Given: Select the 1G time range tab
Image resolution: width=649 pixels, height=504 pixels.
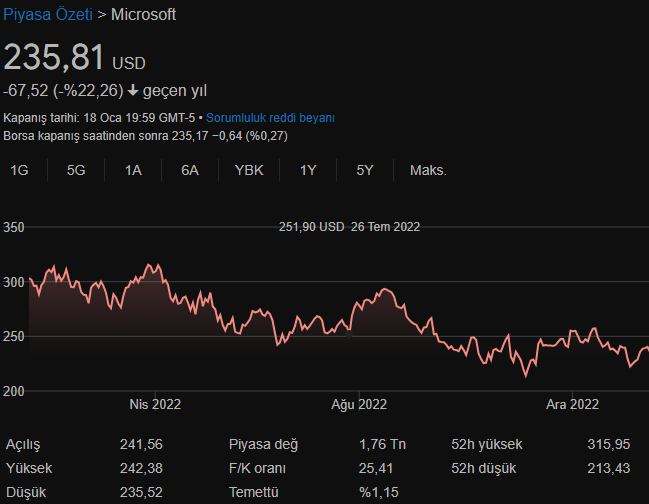Looking at the screenshot, I should [19, 170].
